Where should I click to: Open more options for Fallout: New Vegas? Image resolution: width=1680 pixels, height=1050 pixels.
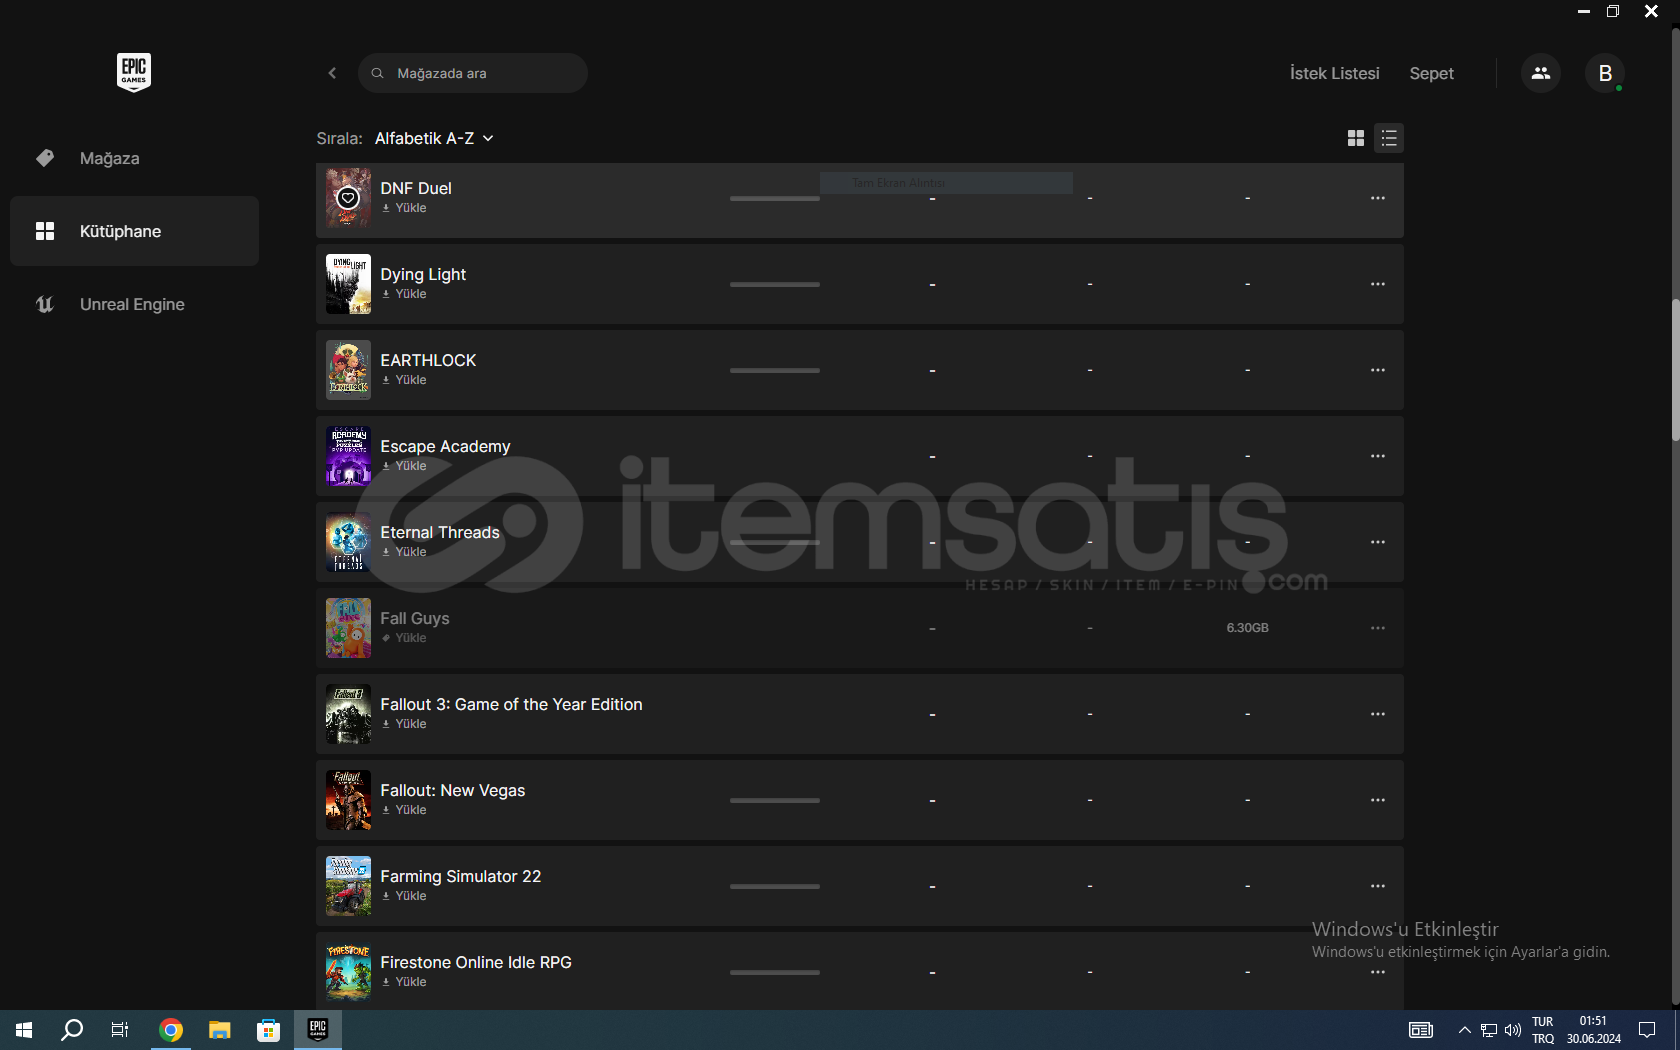coord(1377,800)
